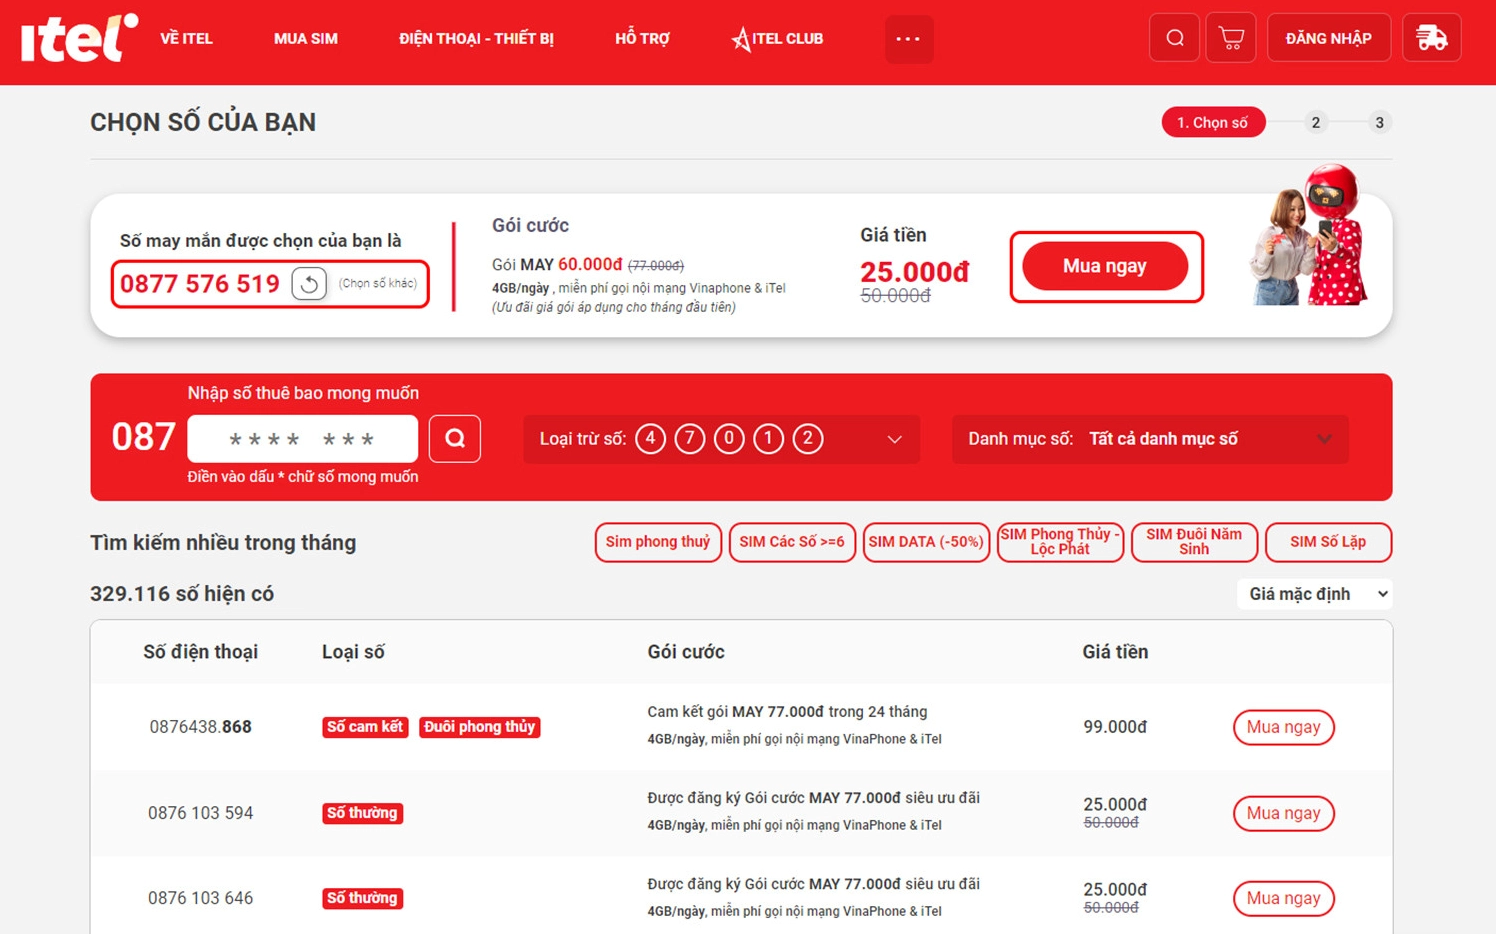This screenshot has width=1496, height=934.
Task: Click the Chọn số khác link
Action: tap(378, 284)
